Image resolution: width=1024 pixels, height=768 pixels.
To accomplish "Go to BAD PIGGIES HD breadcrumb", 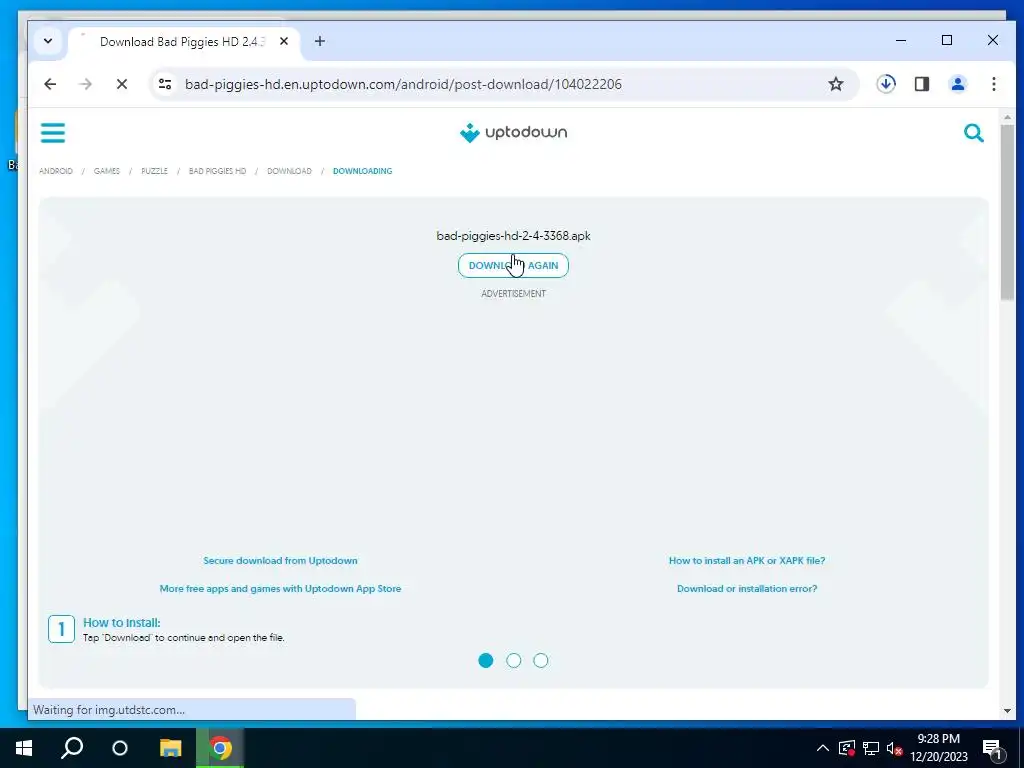I will point(217,171).
